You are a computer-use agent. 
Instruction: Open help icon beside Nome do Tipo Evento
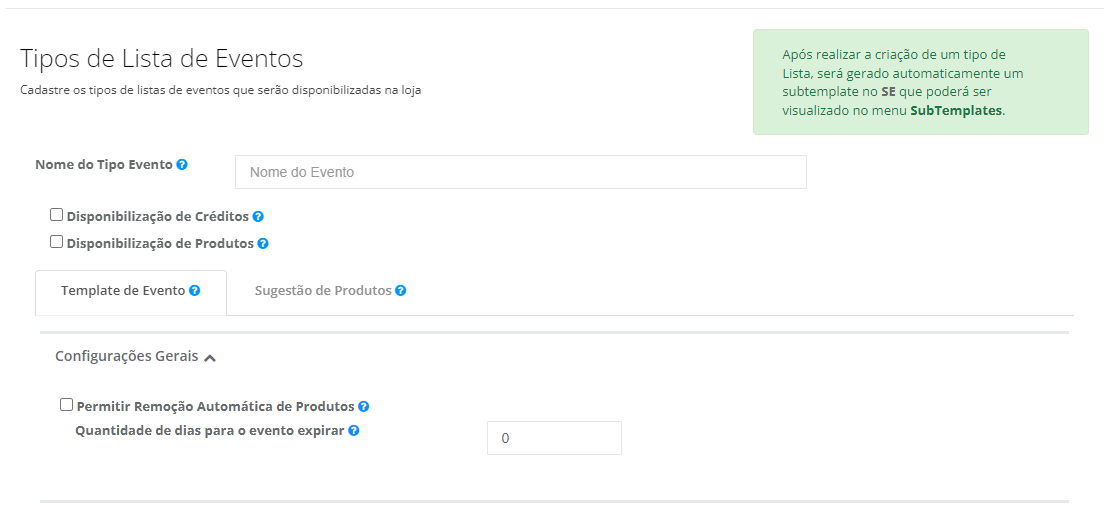[x=182, y=165]
